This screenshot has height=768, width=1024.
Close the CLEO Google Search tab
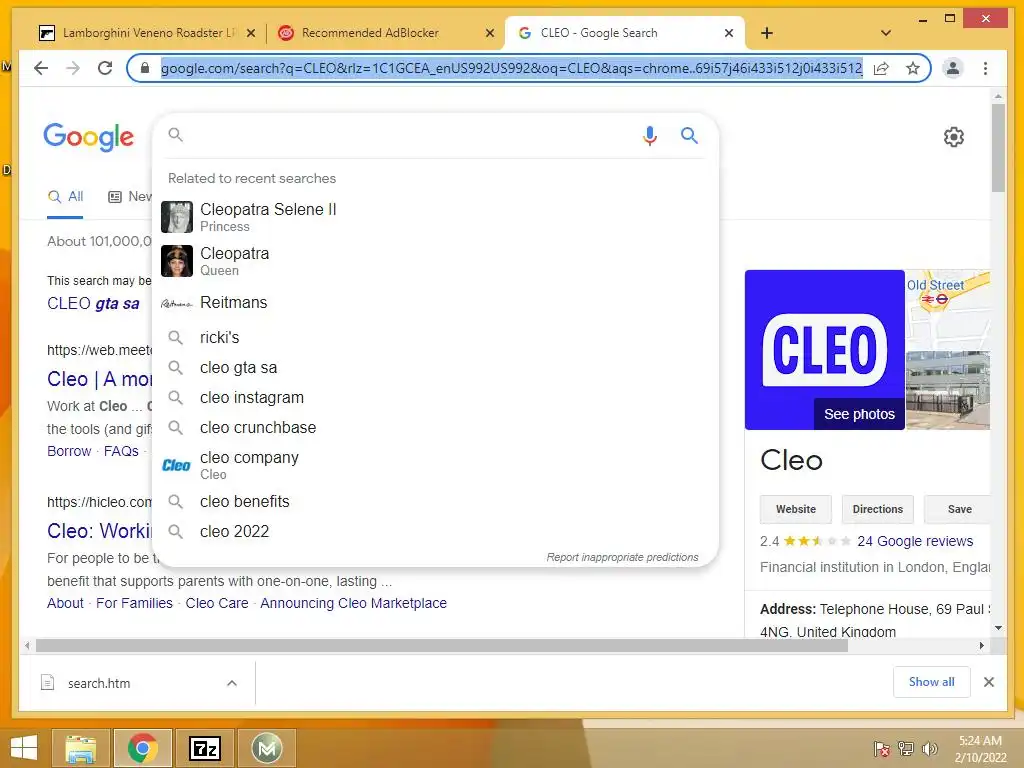(x=729, y=33)
